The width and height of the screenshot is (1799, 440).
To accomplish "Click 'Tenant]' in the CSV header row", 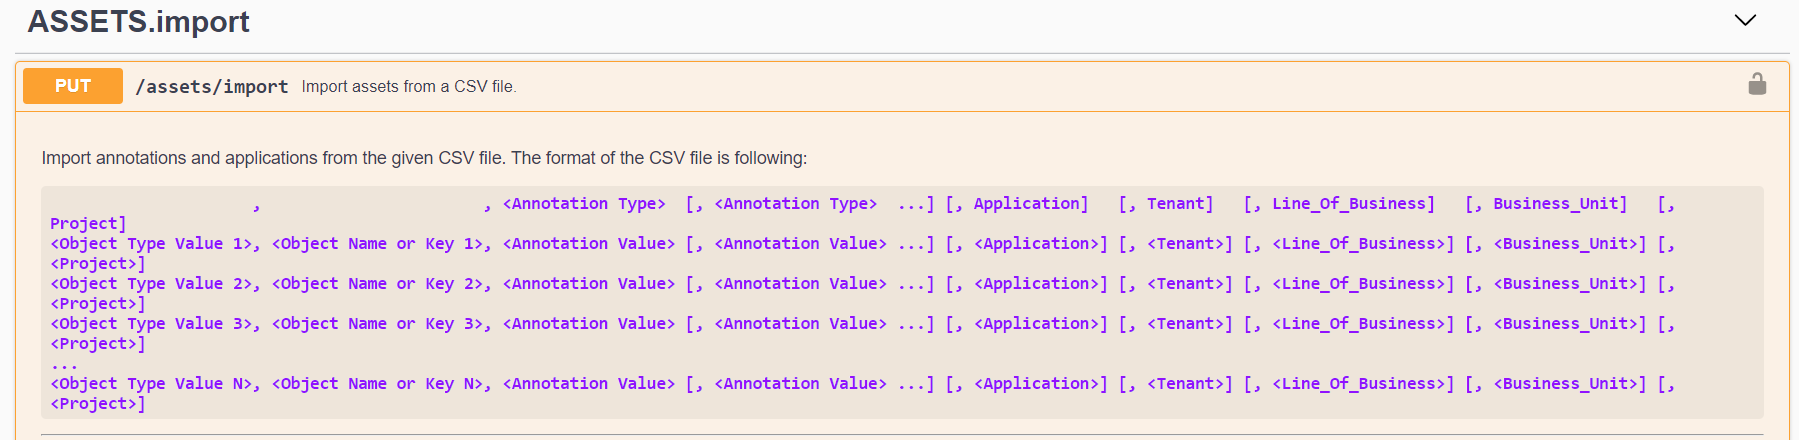I will pyautogui.click(x=1179, y=204).
